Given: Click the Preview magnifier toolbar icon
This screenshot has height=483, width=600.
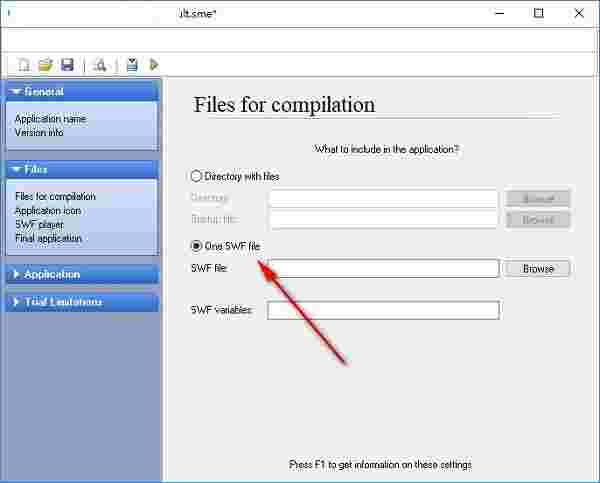Looking at the screenshot, I should 100,65.
